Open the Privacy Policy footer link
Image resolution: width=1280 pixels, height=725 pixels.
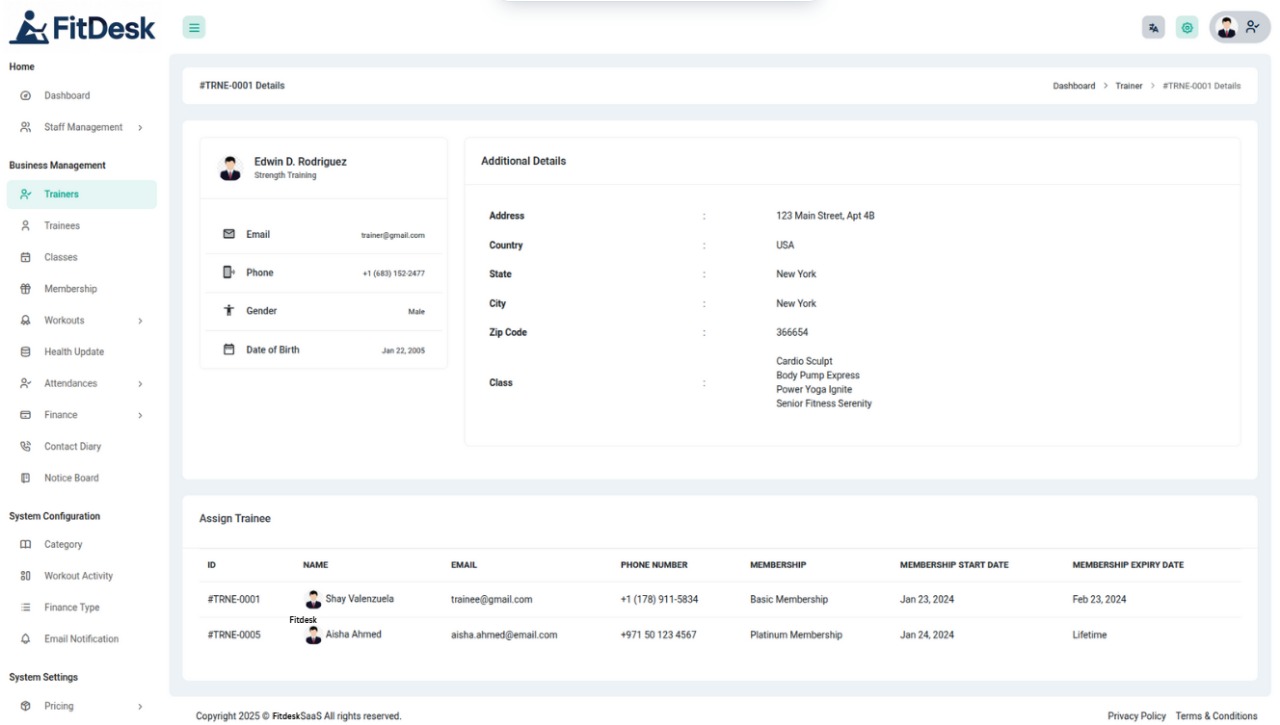click(1136, 716)
